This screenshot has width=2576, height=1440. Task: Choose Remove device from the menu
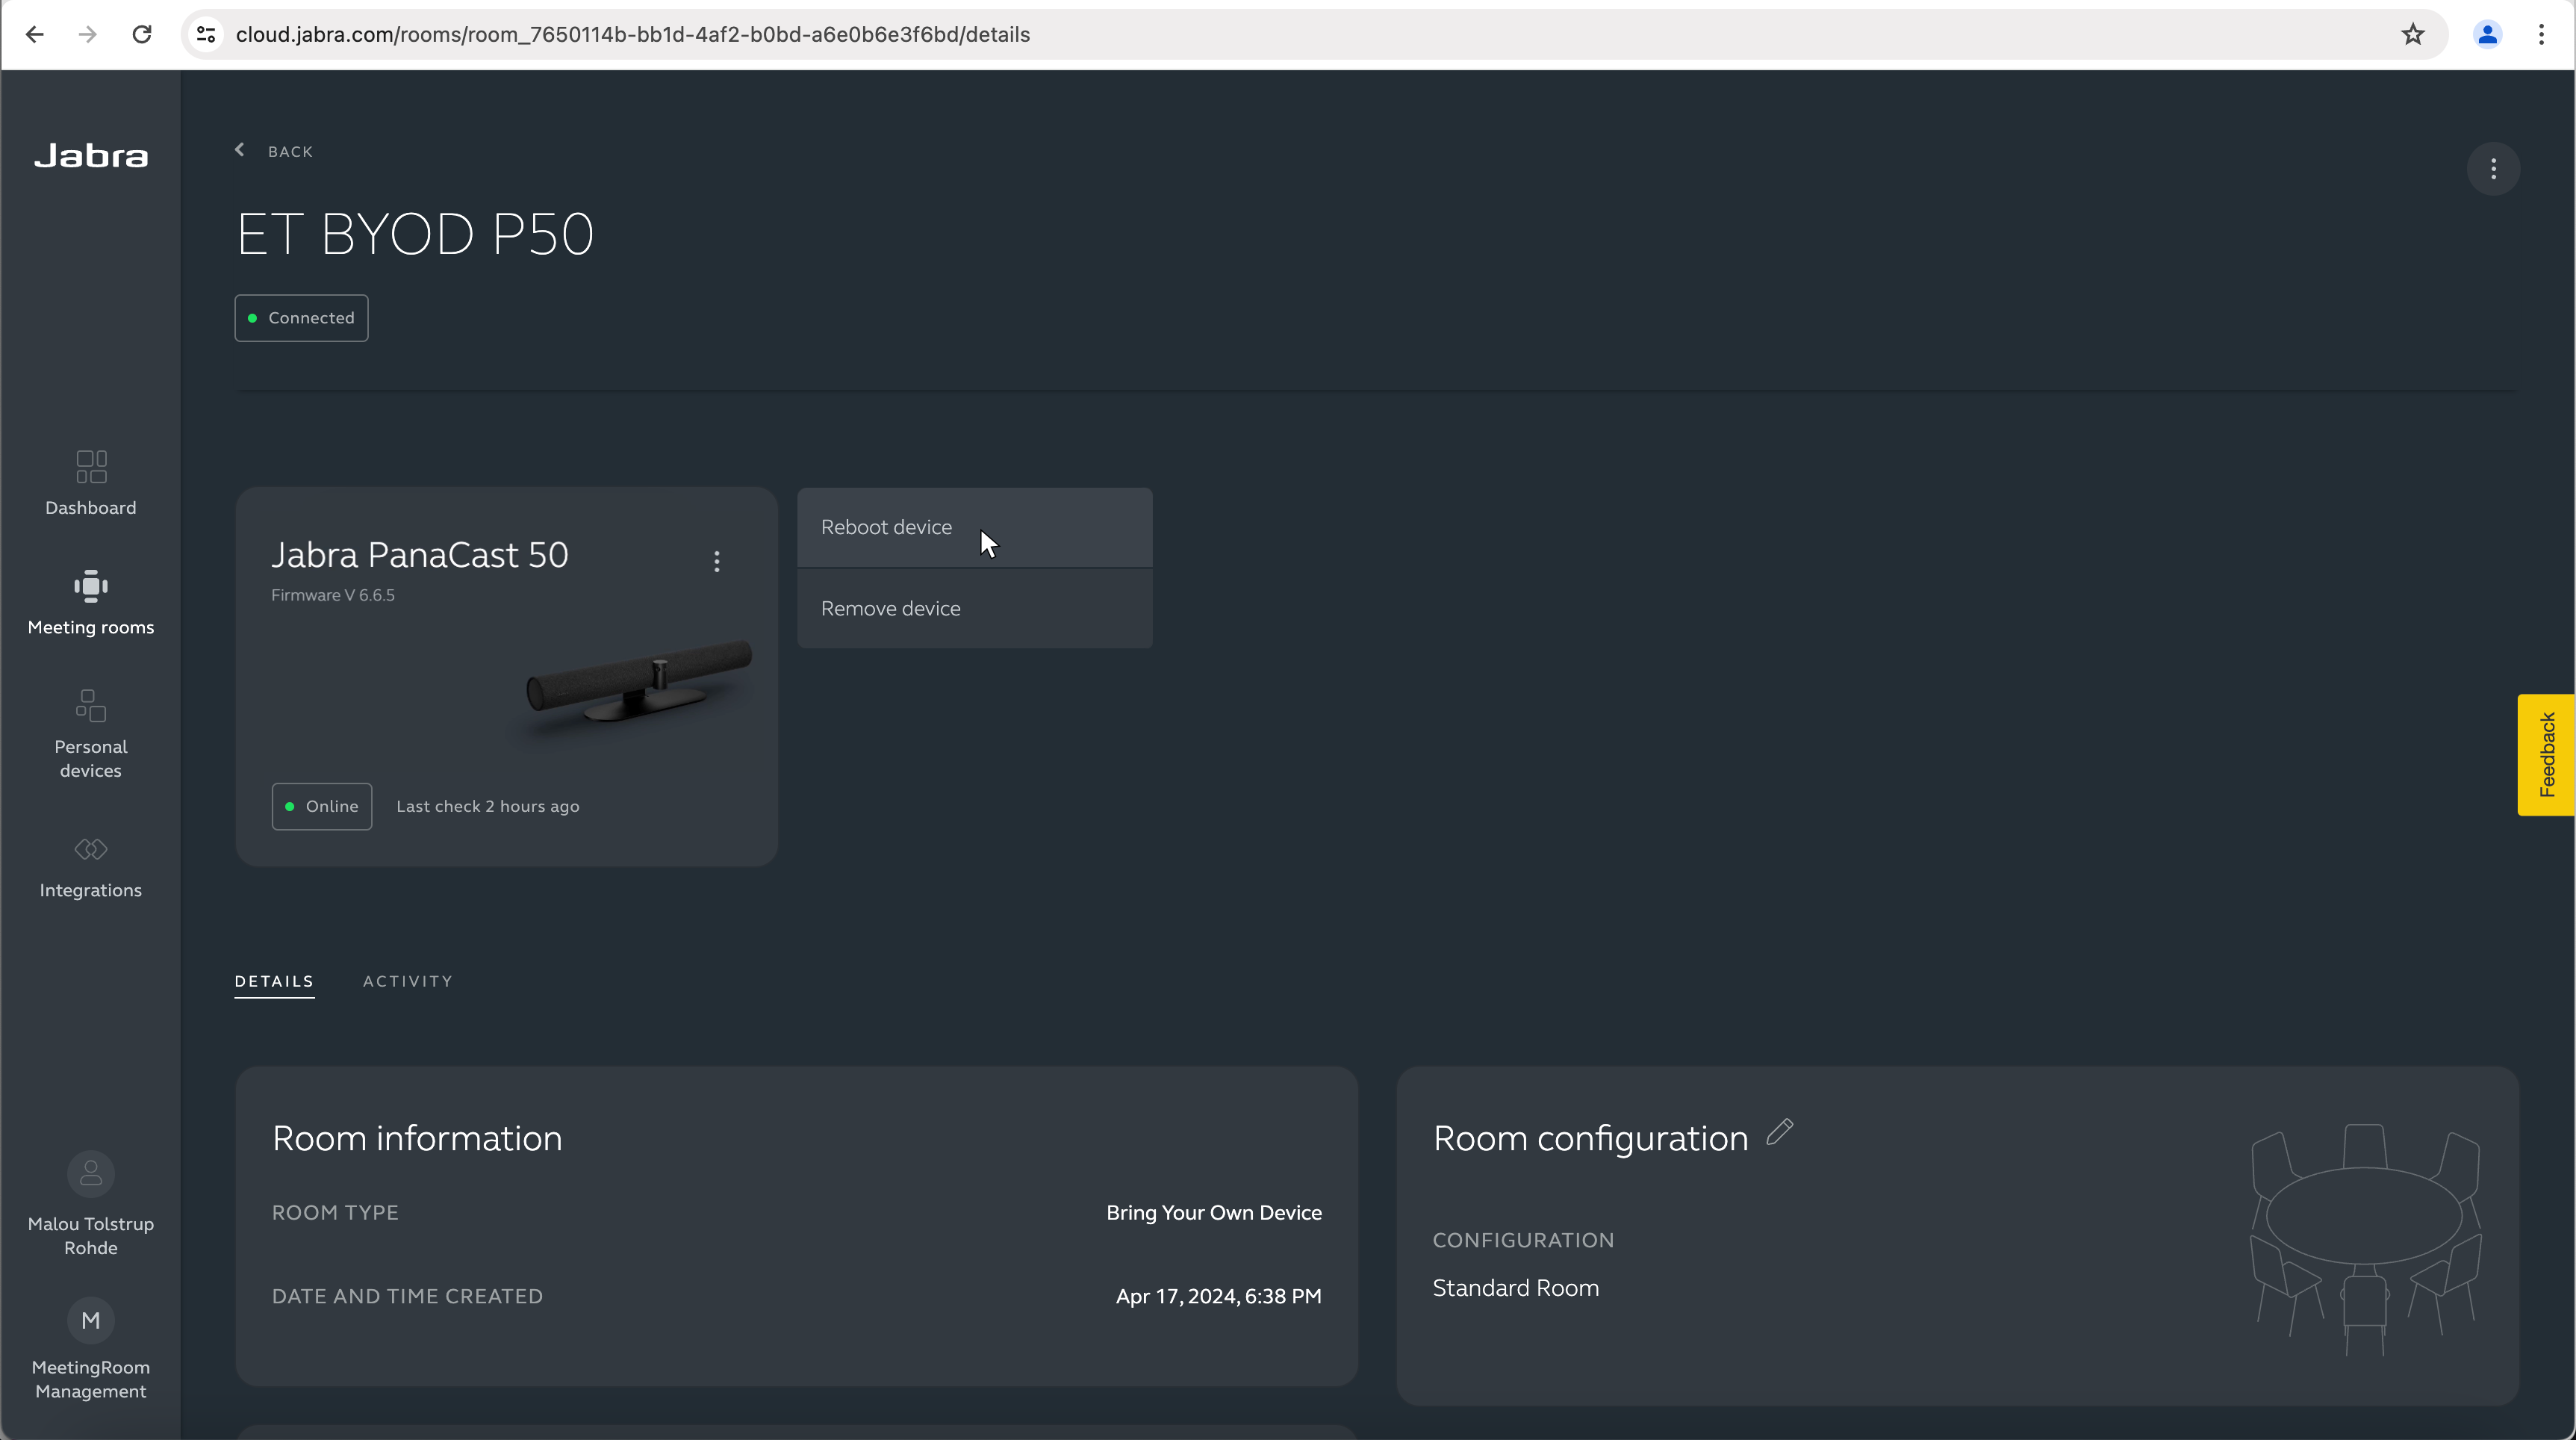pyautogui.click(x=975, y=609)
